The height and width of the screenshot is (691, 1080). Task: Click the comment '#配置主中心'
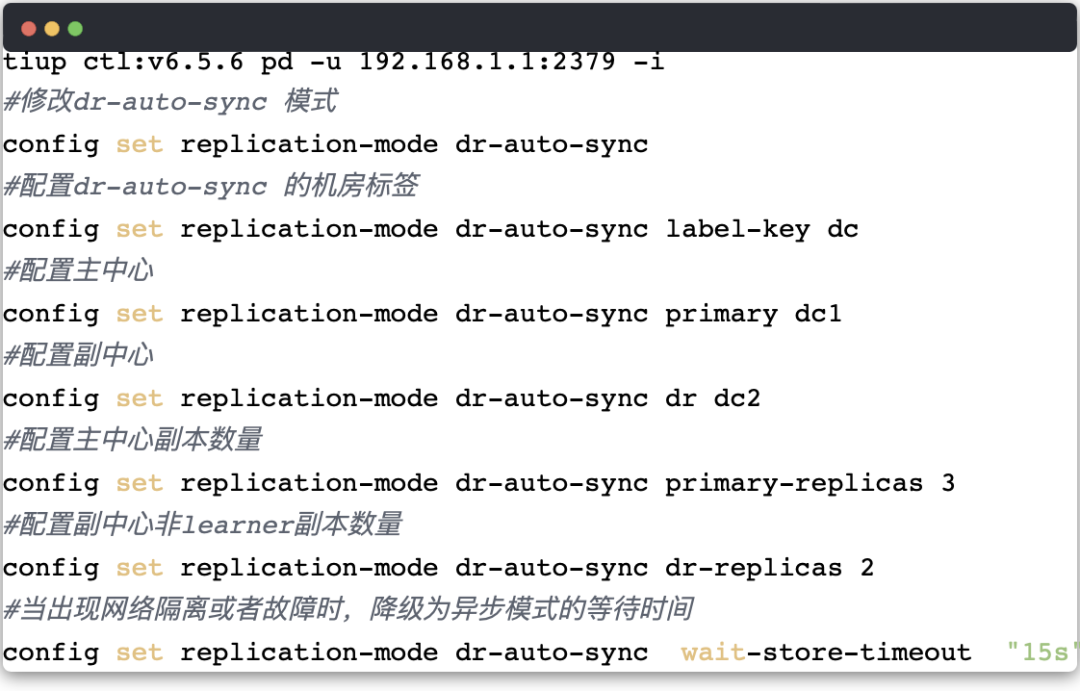point(79,271)
